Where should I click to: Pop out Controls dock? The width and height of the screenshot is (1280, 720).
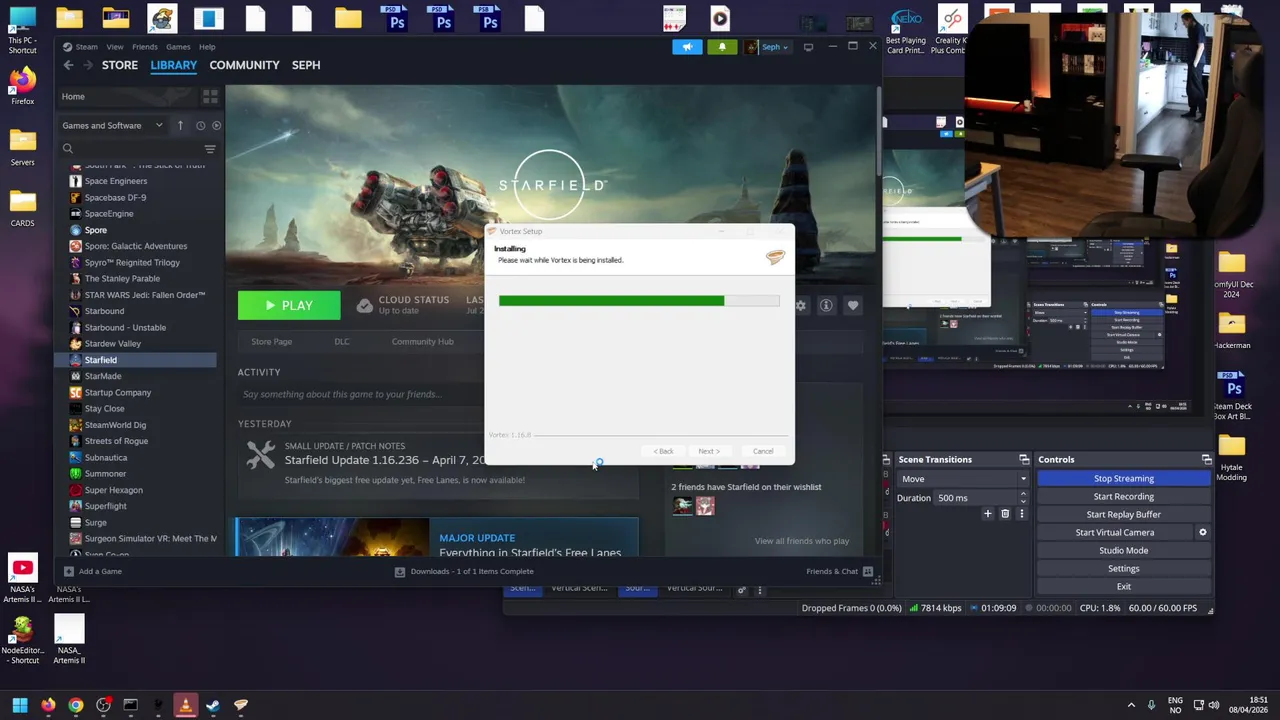pyautogui.click(x=1206, y=459)
